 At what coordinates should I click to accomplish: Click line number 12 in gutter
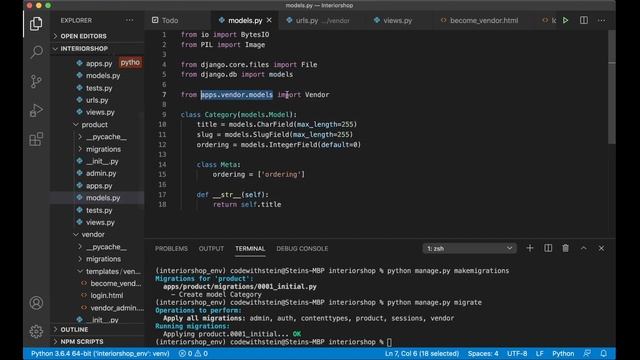162,144
